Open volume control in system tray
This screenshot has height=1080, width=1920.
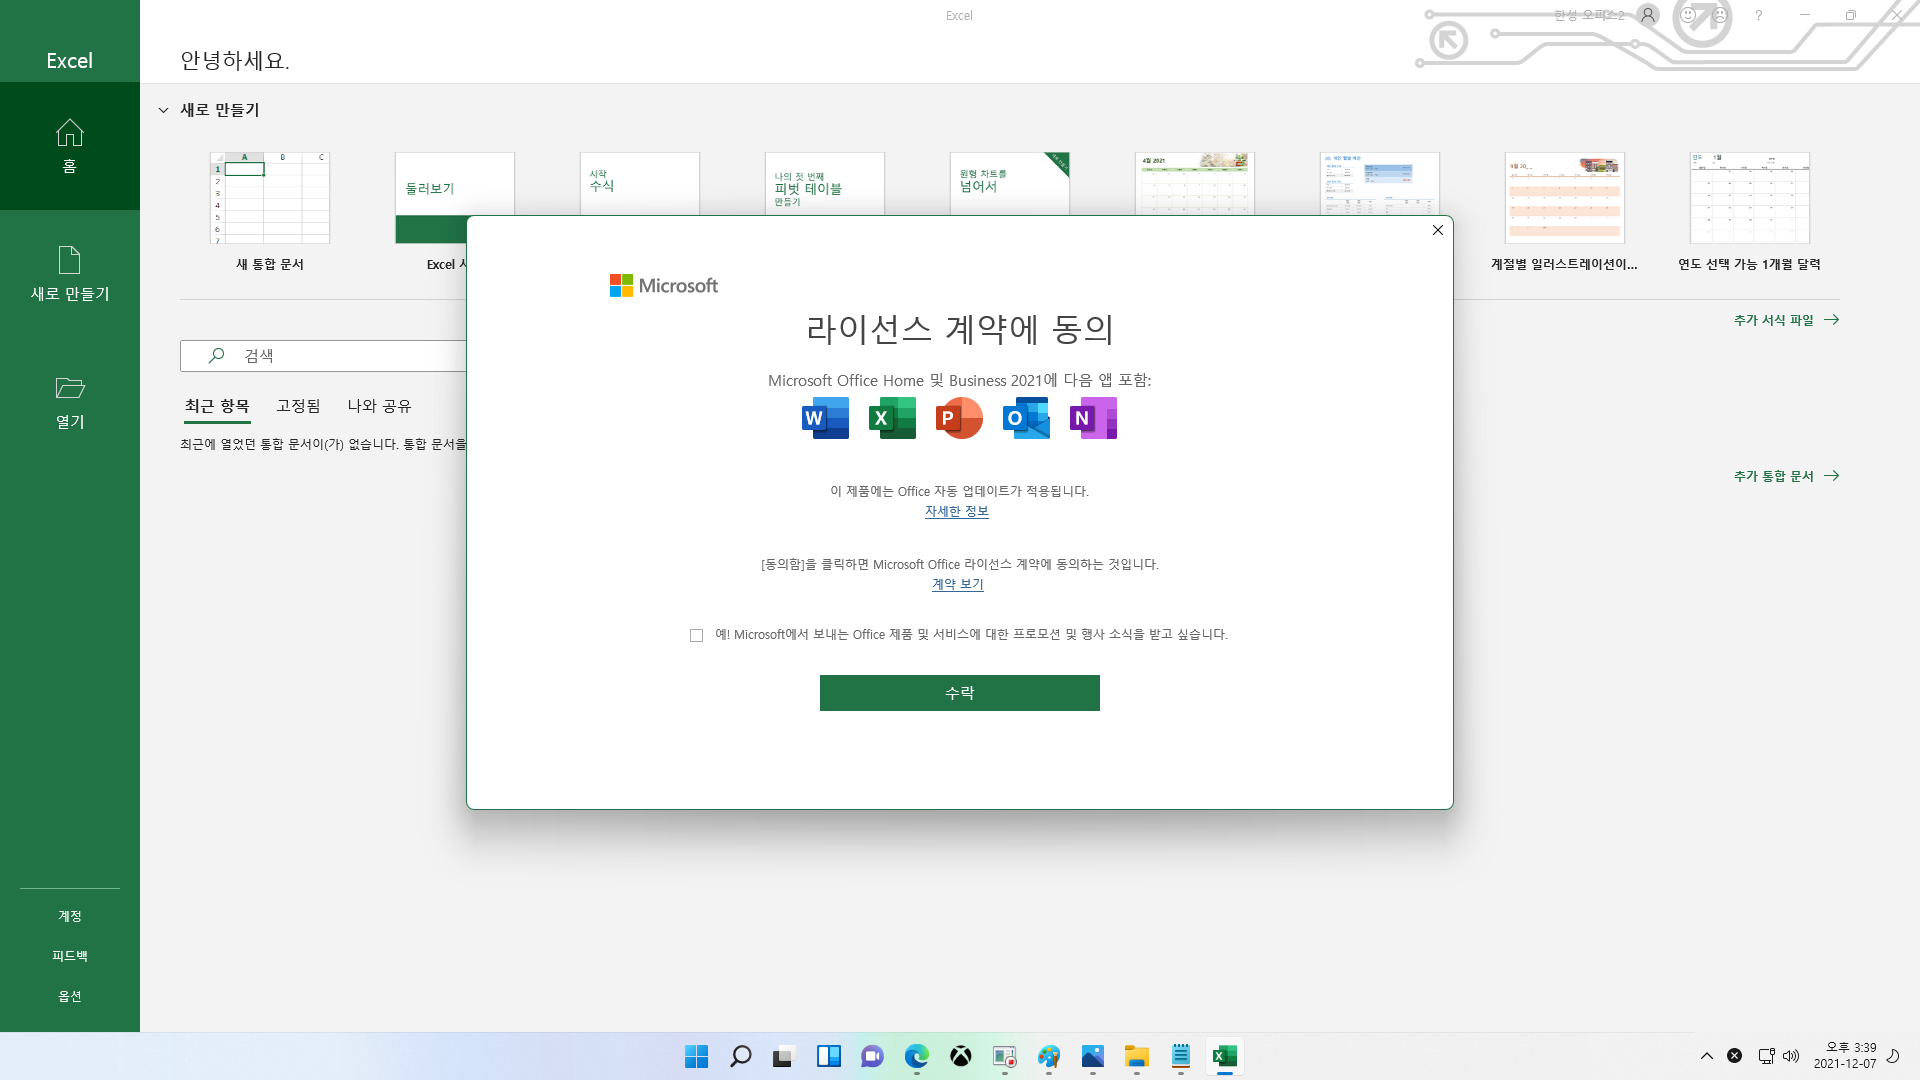1791,1056
